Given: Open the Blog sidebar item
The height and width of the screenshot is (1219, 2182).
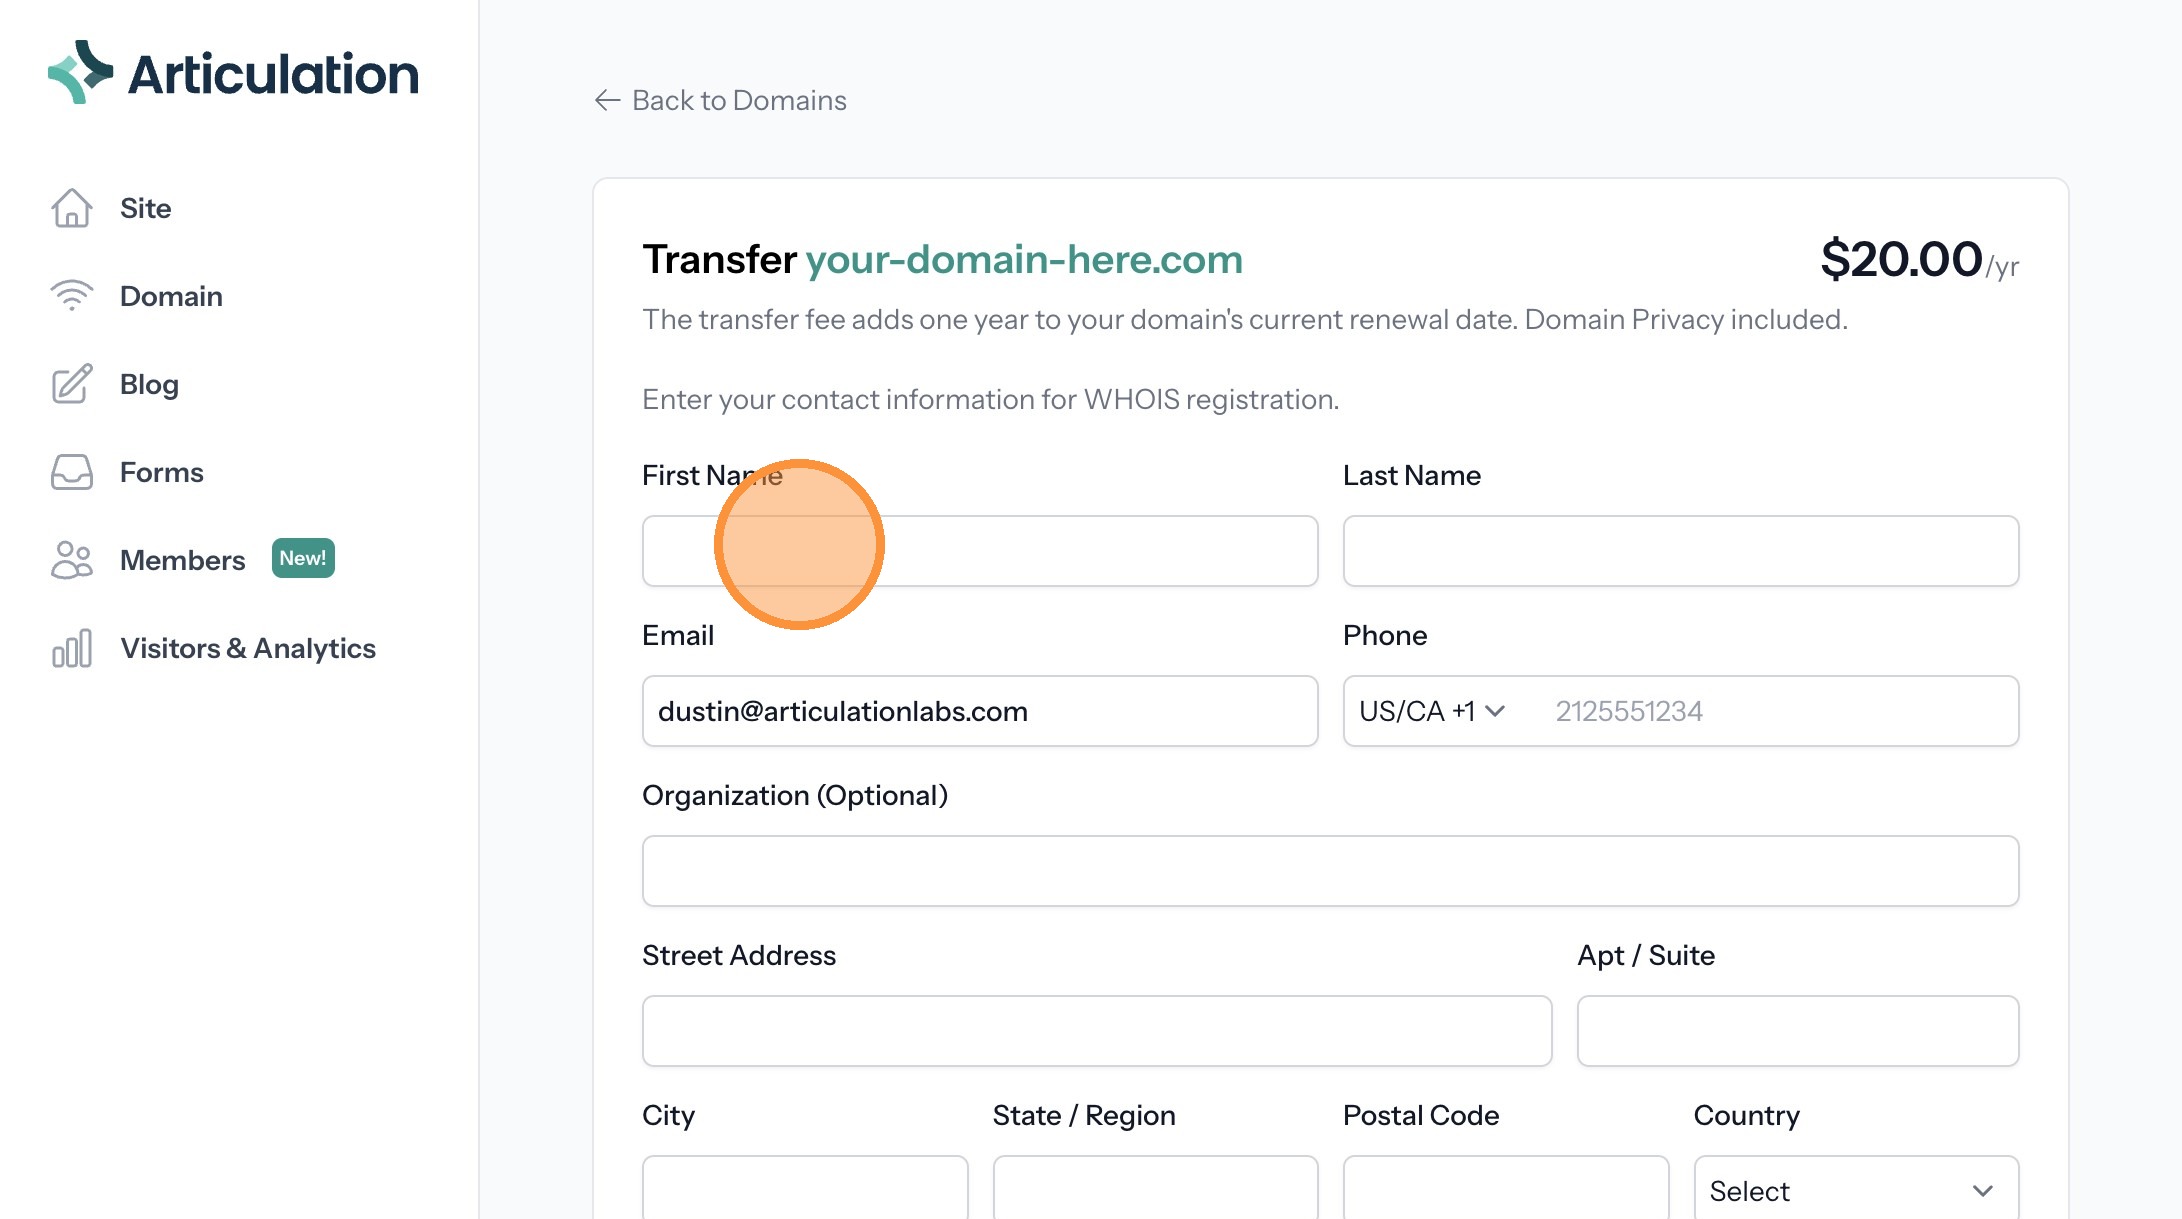Looking at the screenshot, I should pyautogui.click(x=149, y=384).
